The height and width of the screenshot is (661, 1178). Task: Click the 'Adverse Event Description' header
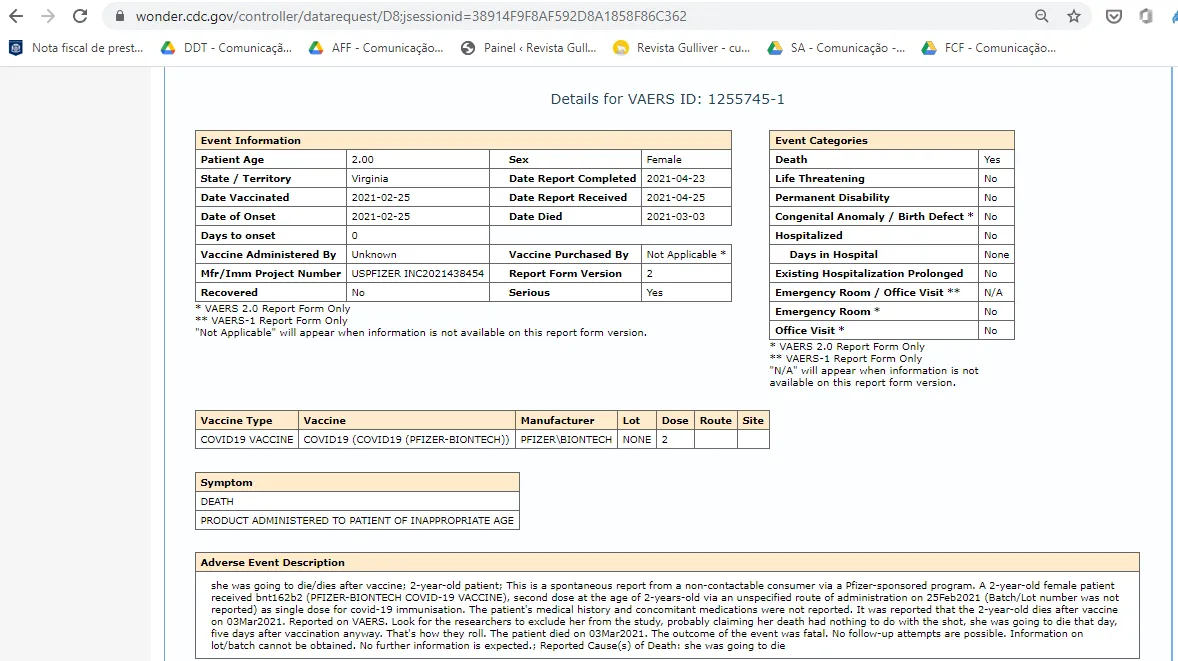[667, 563]
